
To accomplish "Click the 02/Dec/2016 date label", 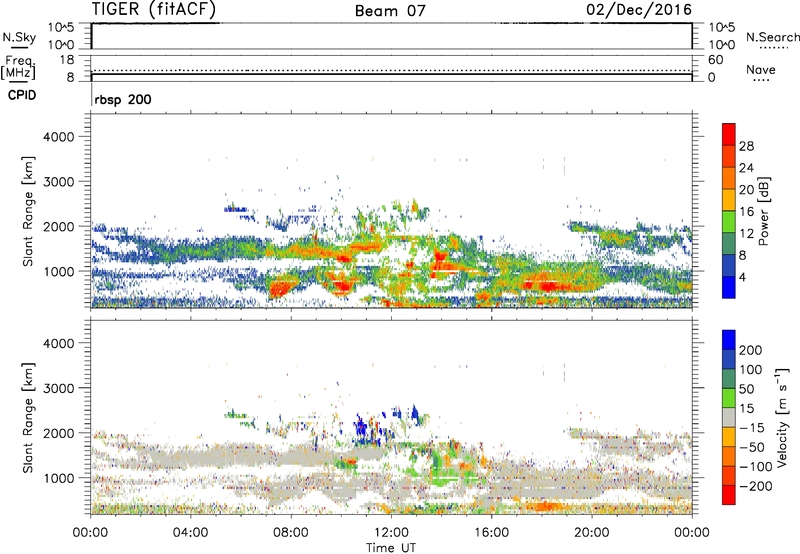I will click(x=639, y=9).
